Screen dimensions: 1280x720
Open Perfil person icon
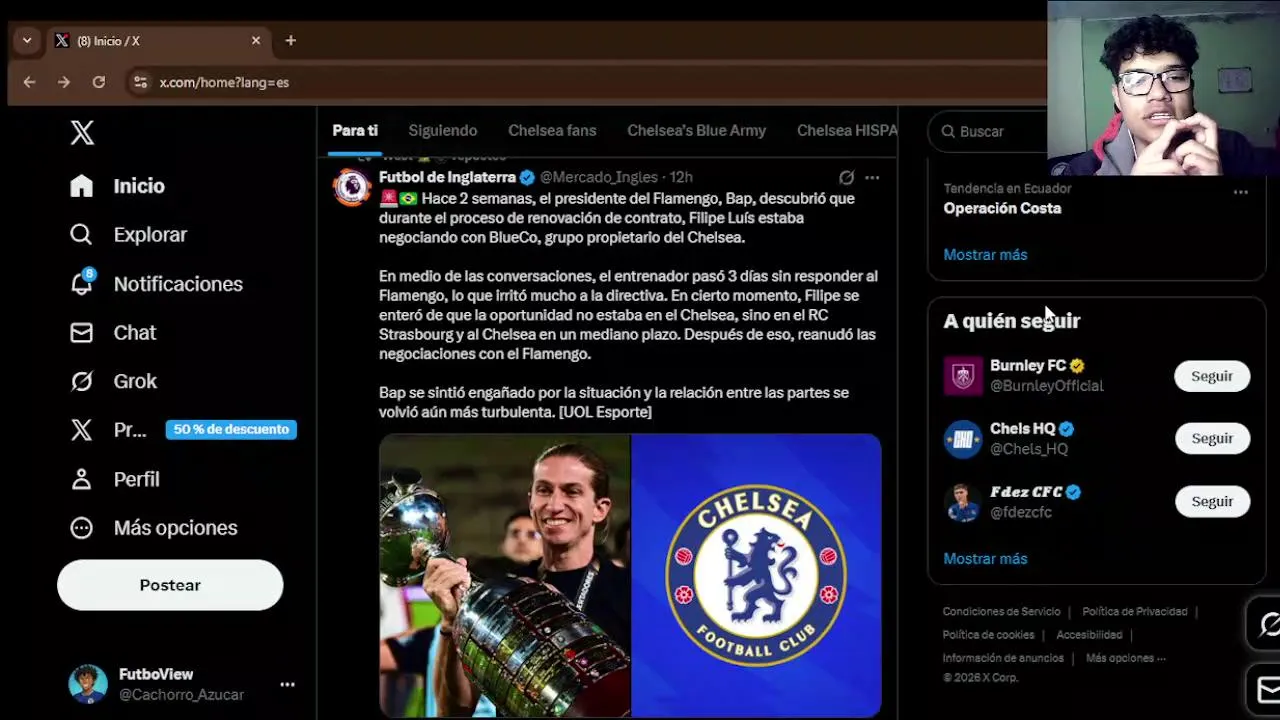tap(82, 479)
